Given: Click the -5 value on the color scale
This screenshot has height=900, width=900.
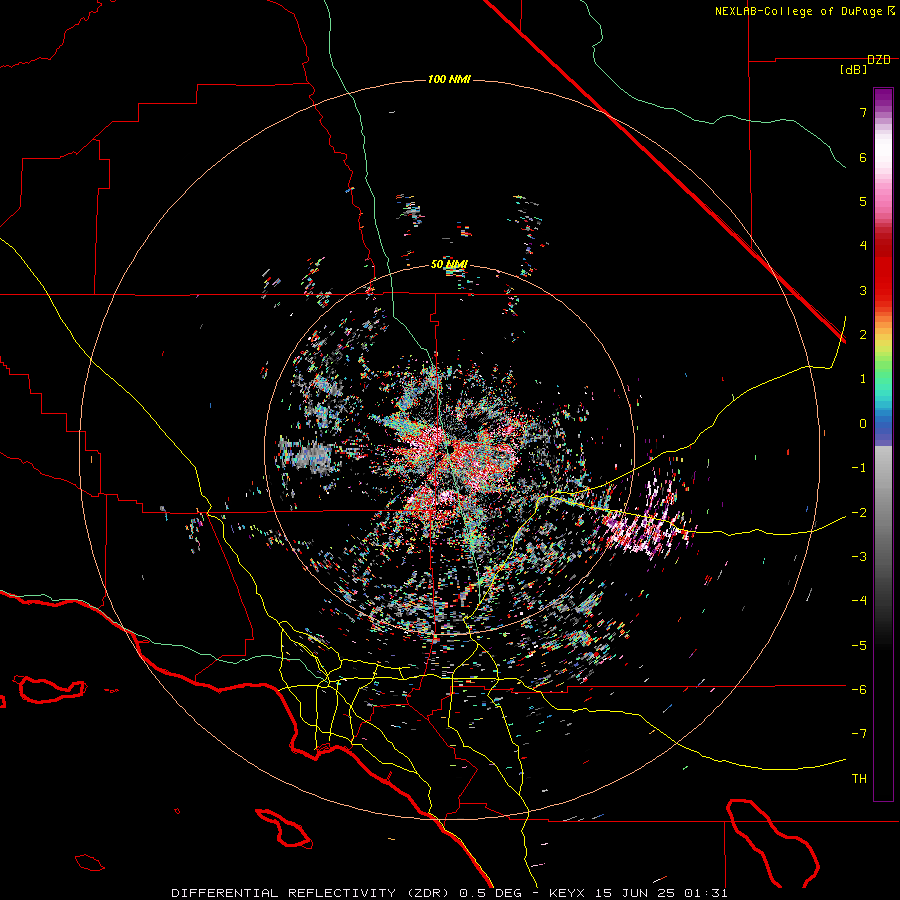Looking at the screenshot, I should (859, 646).
